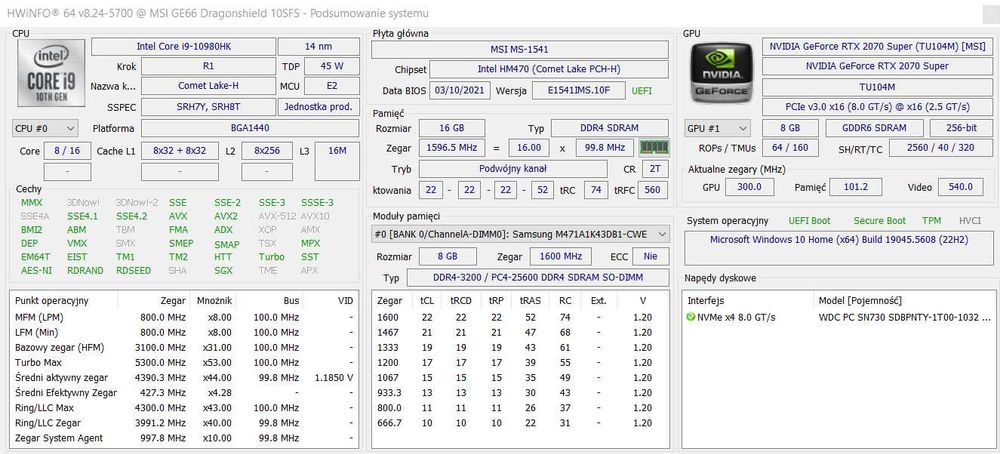
Task: Select the WDC PC SN730 drive row
Action: pos(838,317)
